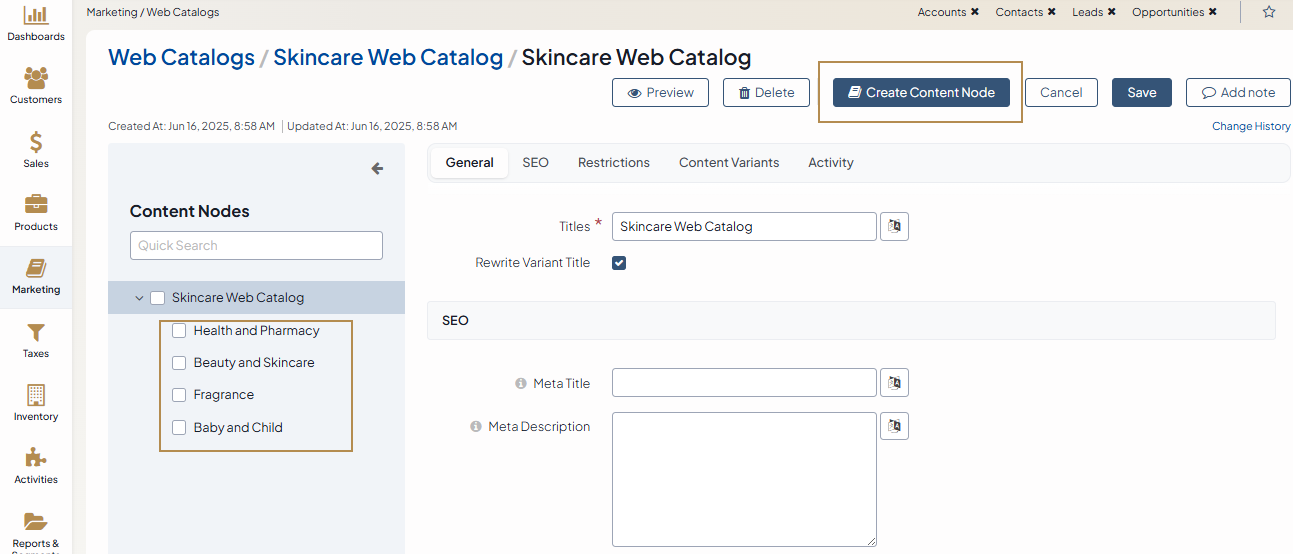
Task: Click the Quick Search input field
Action: click(x=256, y=246)
